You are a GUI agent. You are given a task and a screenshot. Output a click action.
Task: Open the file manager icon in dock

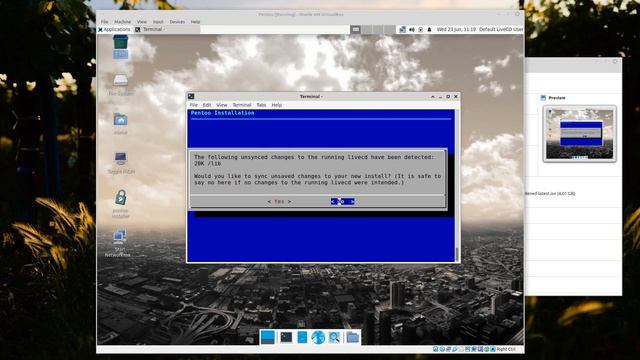(x=302, y=337)
